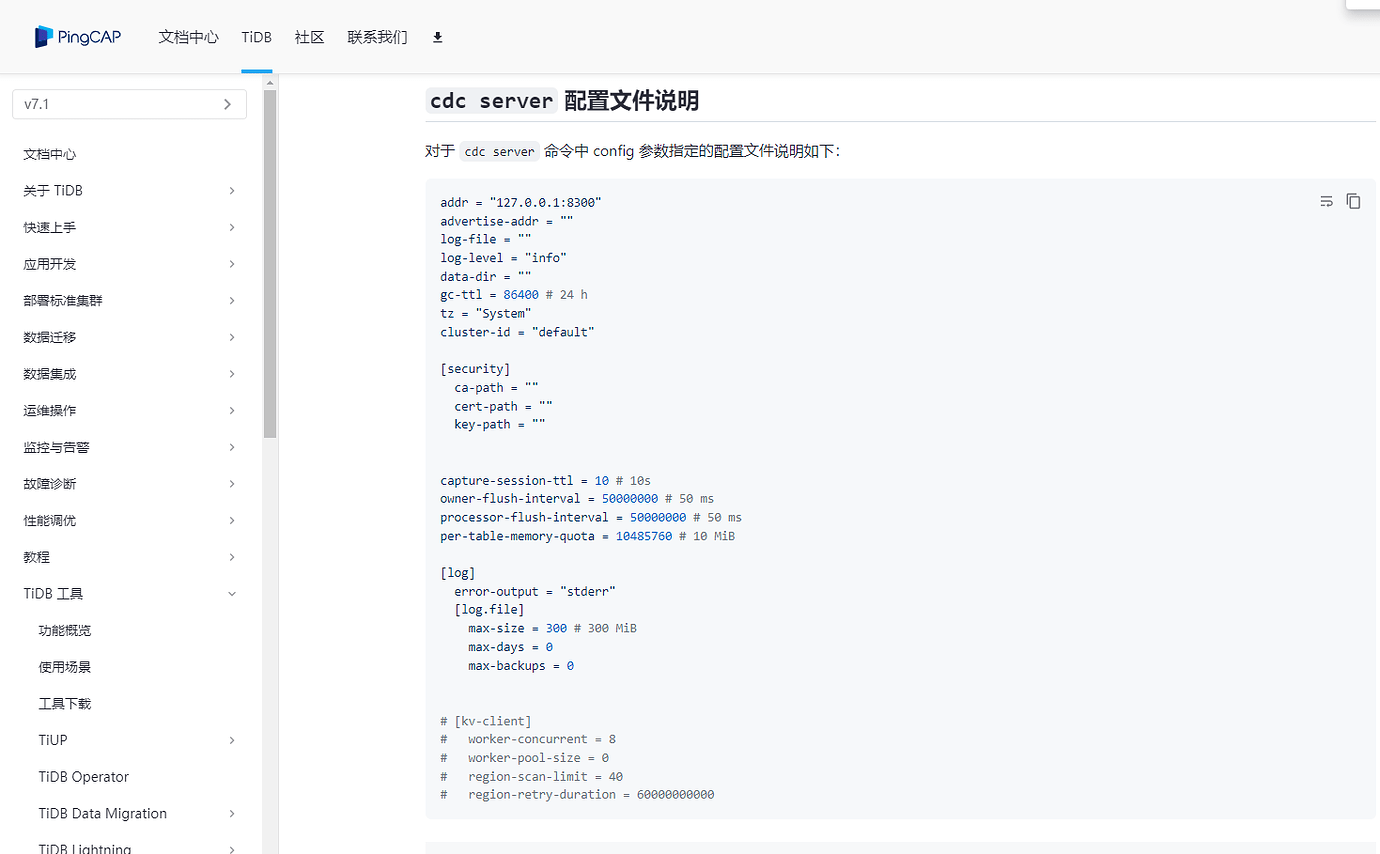Screen dimensions: 1380x854
Task: Go to the 工具下载 page
Action: point(65,704)
